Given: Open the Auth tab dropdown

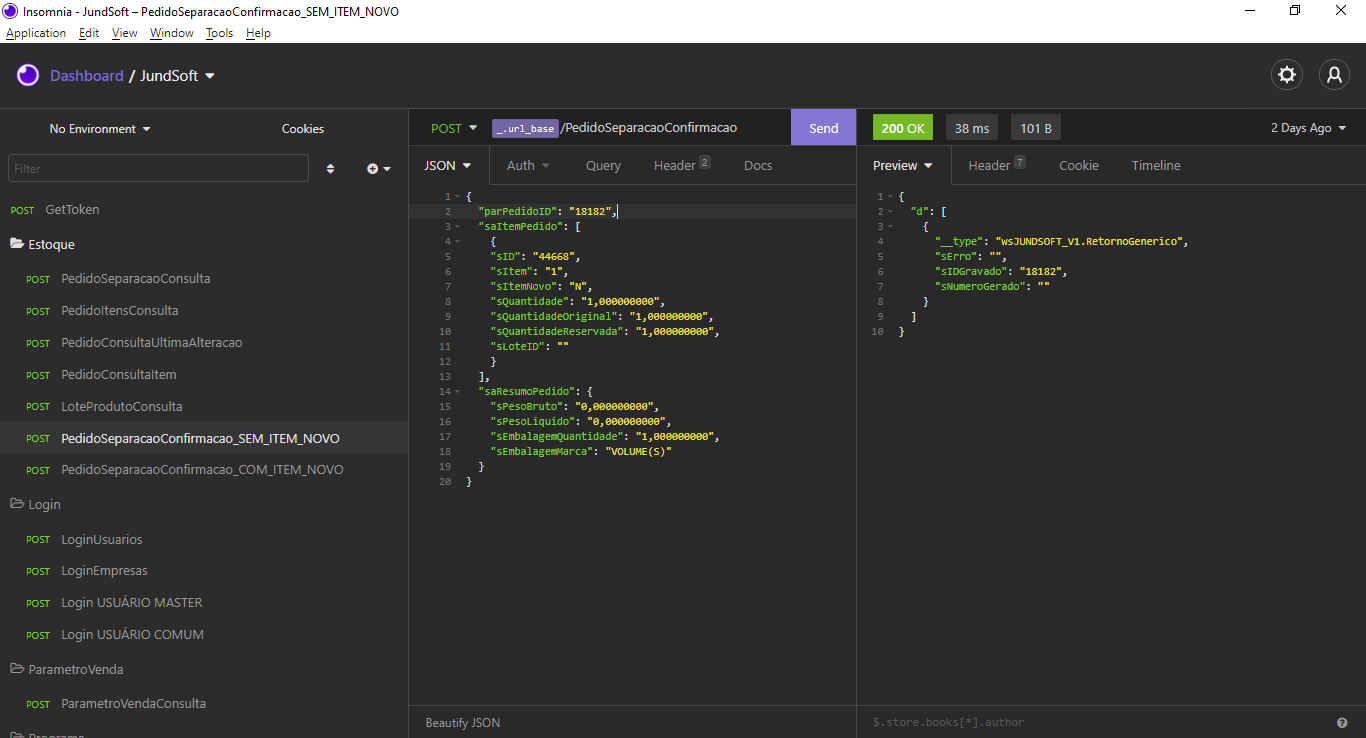Looking at the screenshot, I should coord(528,165).
